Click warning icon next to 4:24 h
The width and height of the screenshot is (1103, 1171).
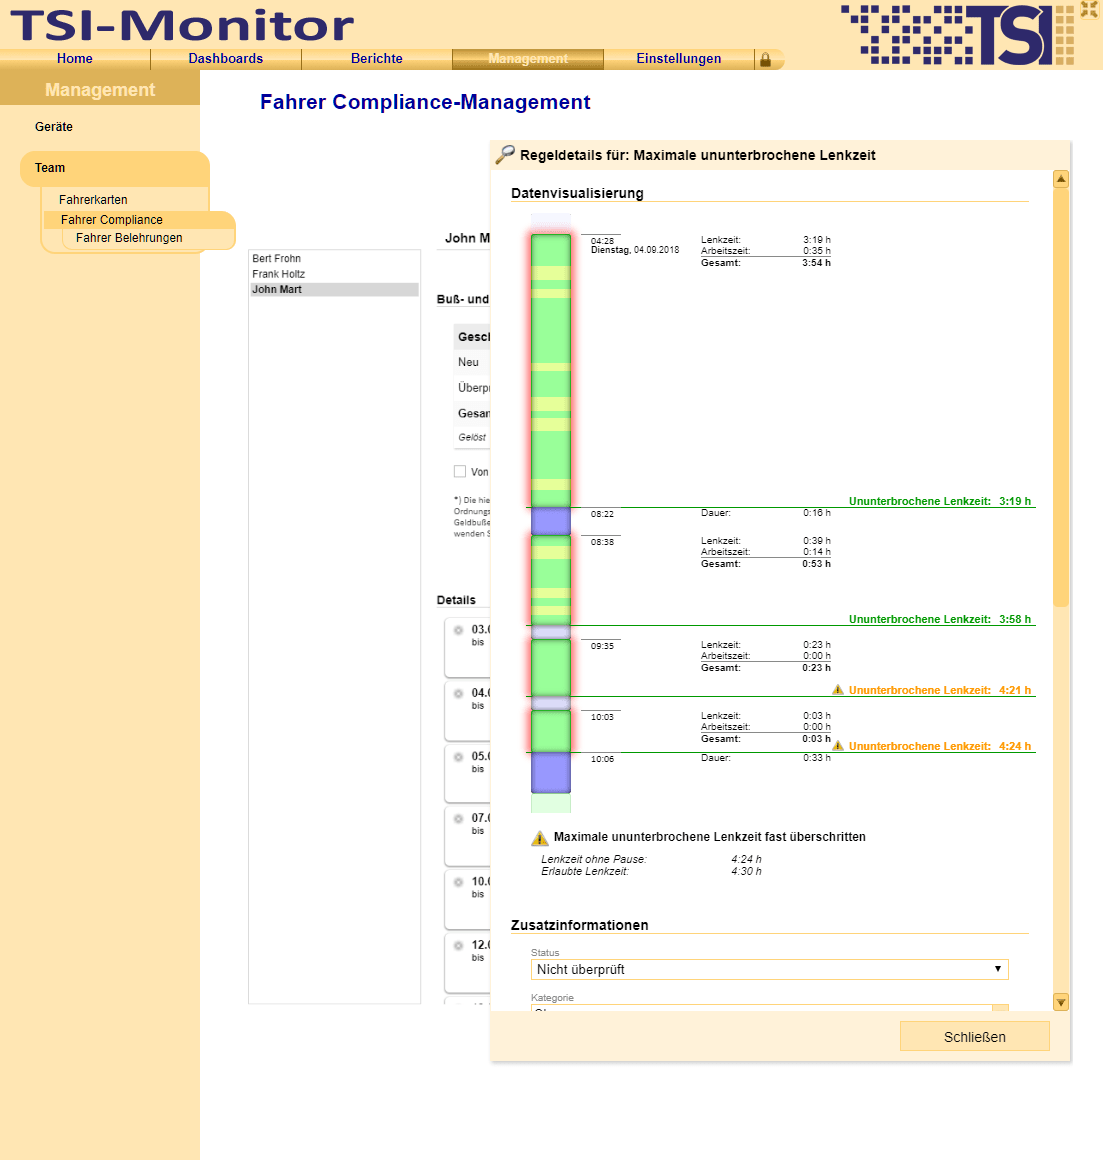pyautogui.click(x=838, y=745)
